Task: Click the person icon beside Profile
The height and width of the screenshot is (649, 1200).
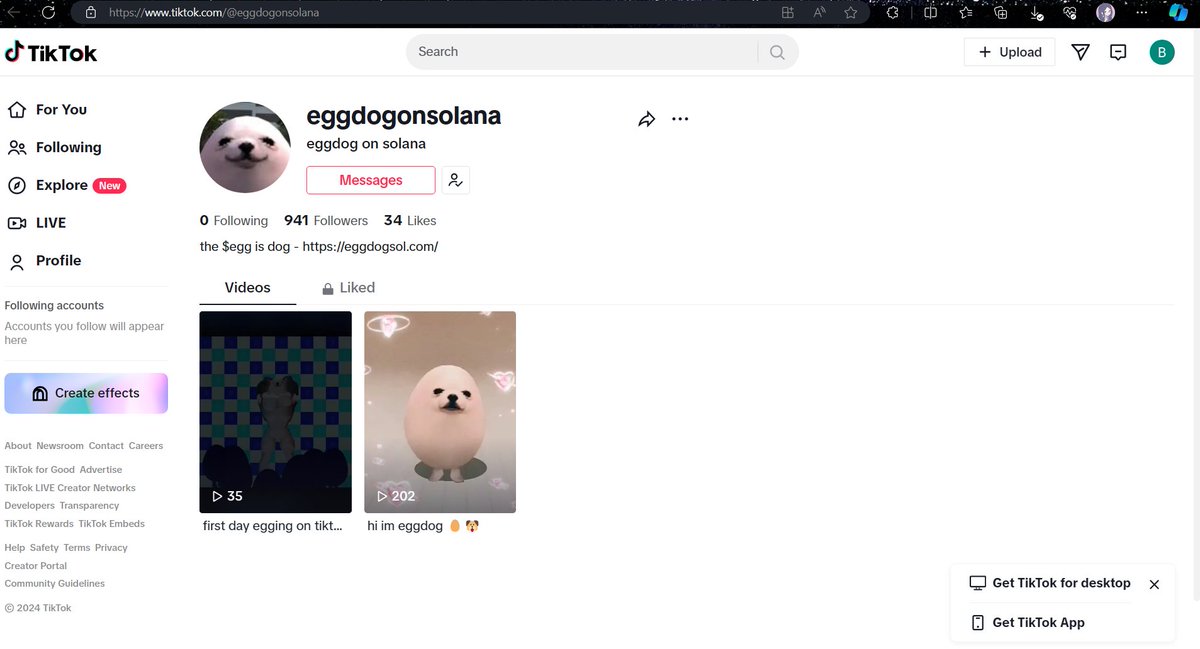Action: 16,262
